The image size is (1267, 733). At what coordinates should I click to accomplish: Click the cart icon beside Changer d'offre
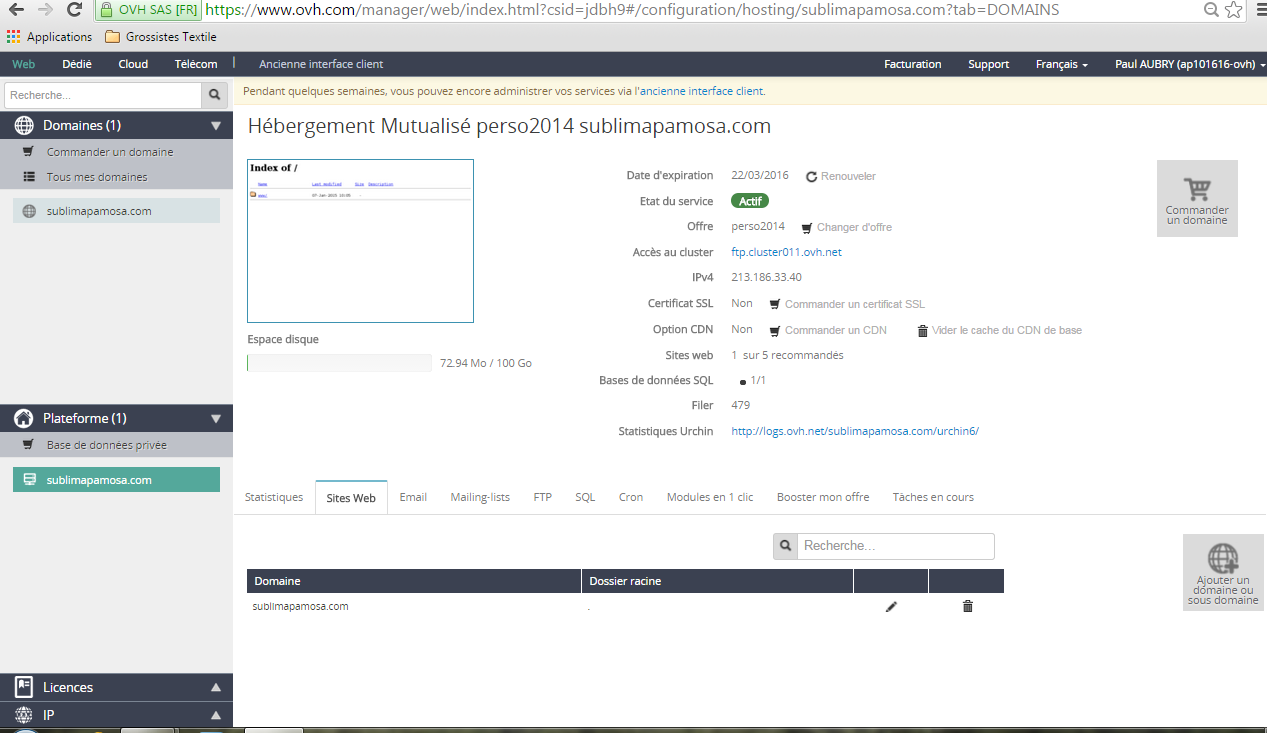click(807, 228)
